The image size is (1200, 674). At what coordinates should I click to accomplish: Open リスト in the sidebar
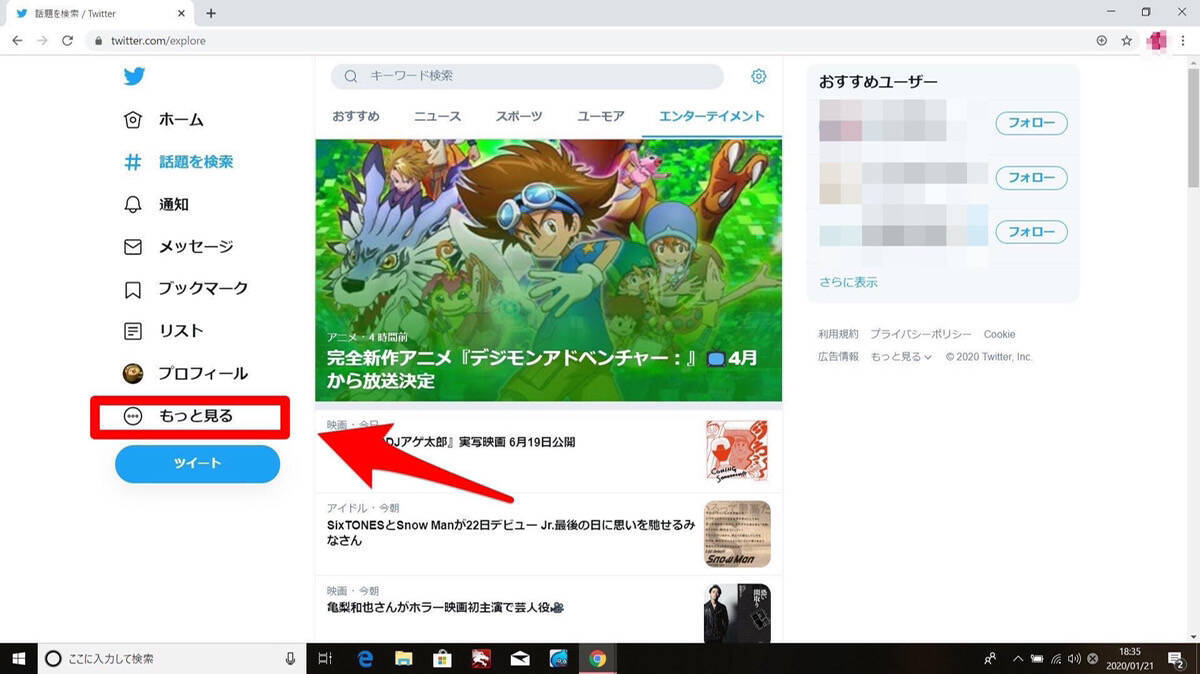click(164, 331)
